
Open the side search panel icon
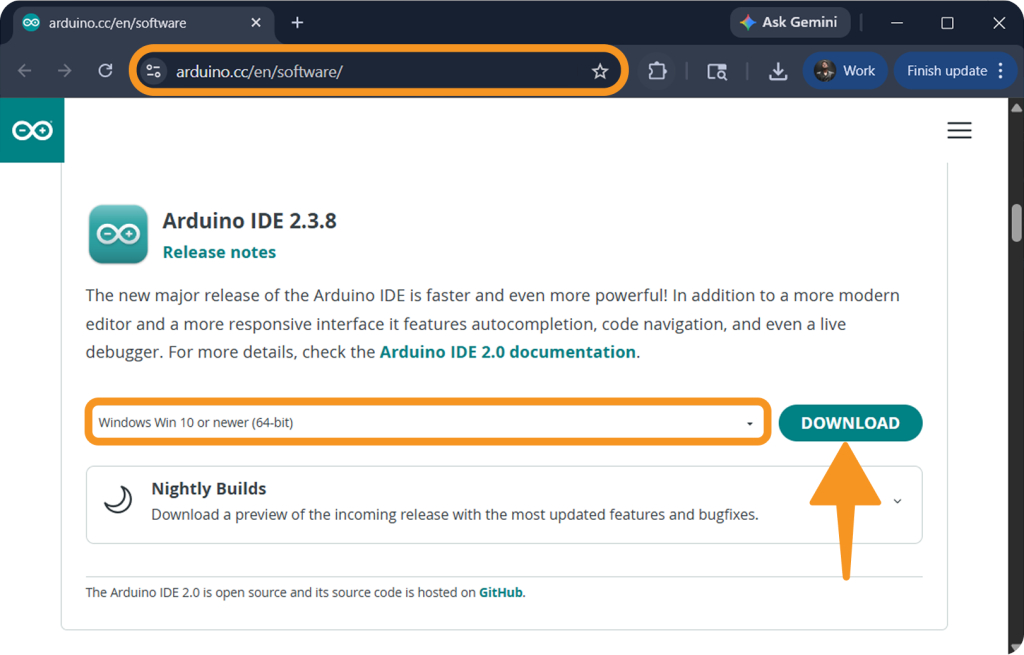click(717, 70)
